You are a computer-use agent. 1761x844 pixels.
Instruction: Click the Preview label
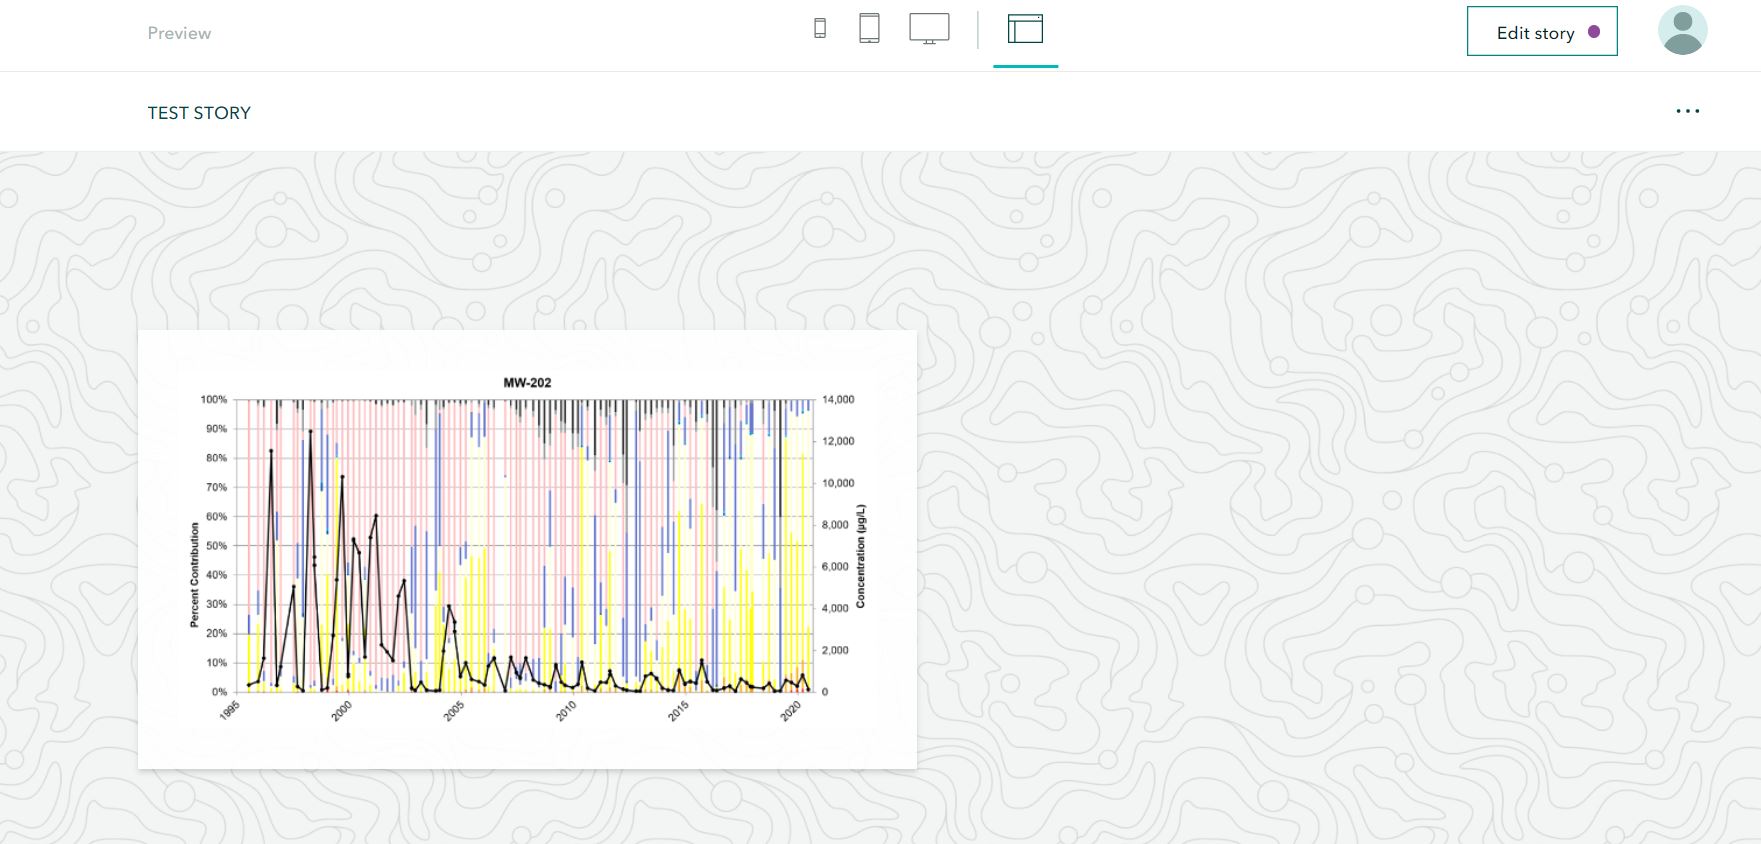[179, 33]
